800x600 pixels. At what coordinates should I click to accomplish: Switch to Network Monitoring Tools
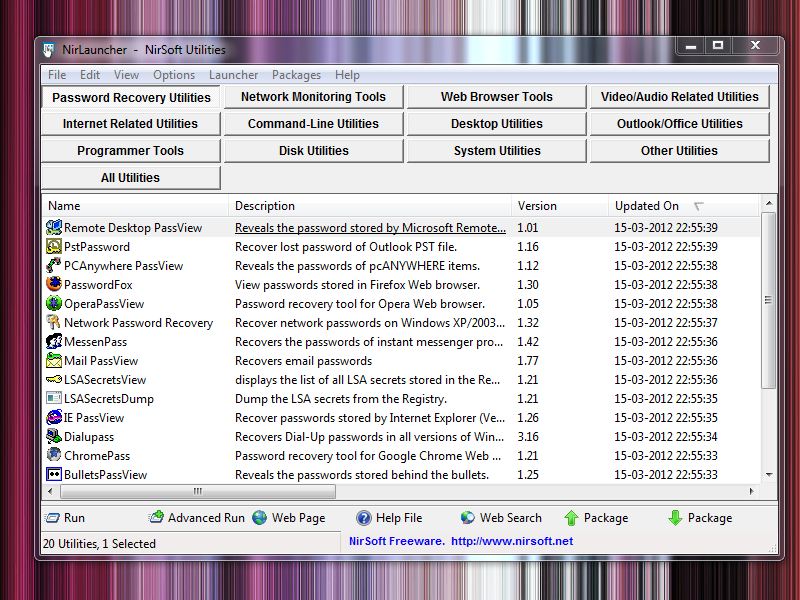[x=313, y=97]
